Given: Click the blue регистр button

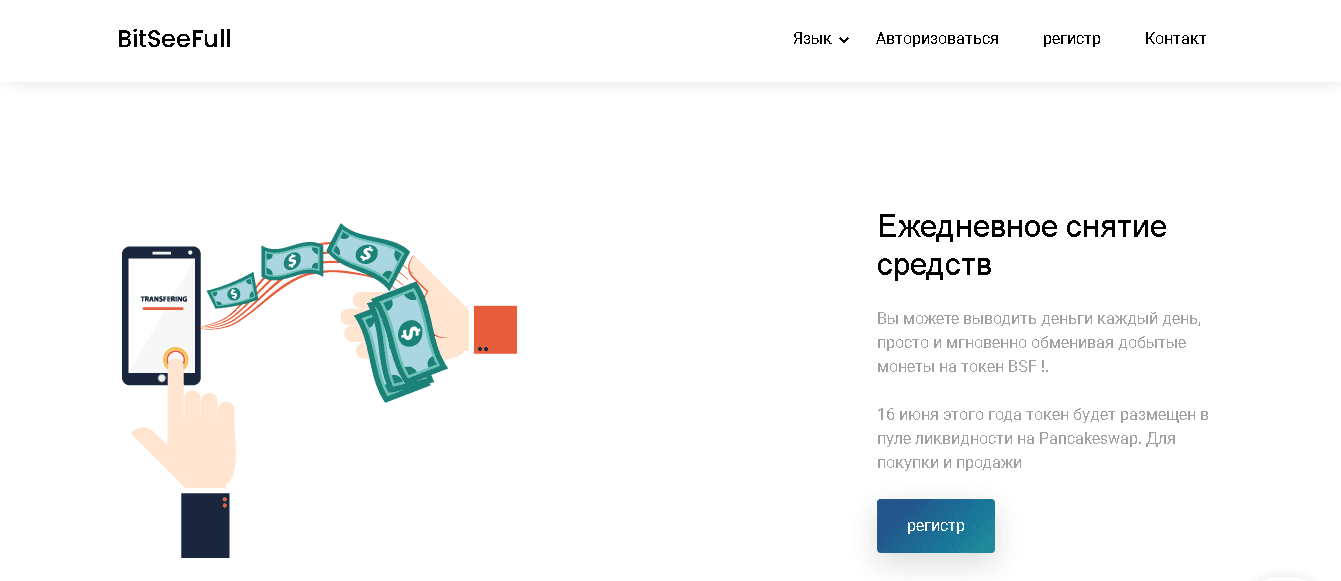Looking at the screenshot, I should [936, 526].
